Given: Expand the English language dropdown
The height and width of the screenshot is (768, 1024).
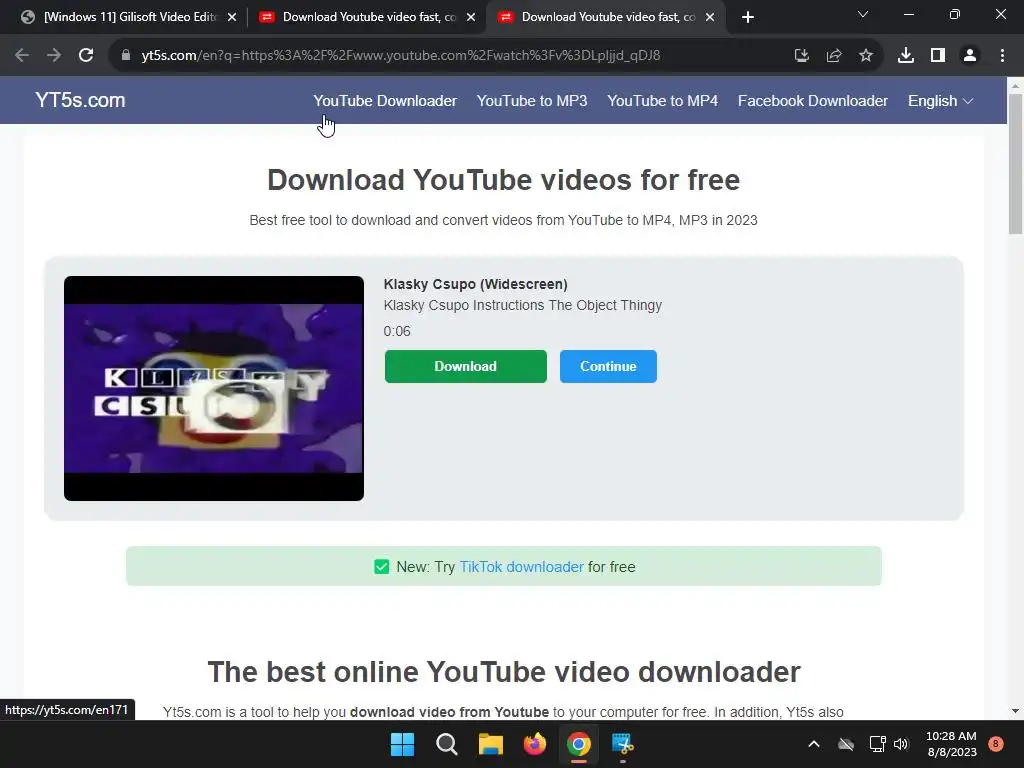Looking at the screenshot, I should [x=940, y=101].
